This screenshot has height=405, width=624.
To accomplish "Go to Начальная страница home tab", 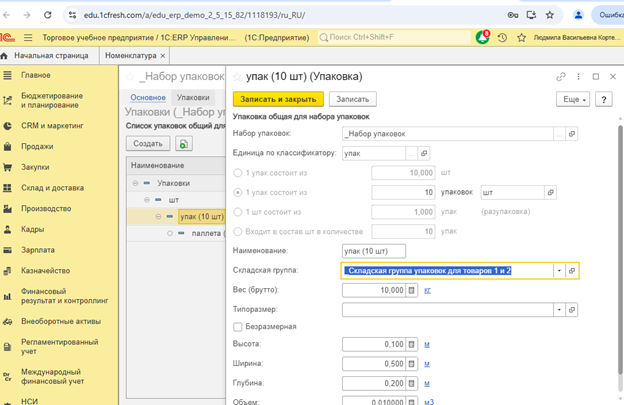I will click(x=49, y=56).
